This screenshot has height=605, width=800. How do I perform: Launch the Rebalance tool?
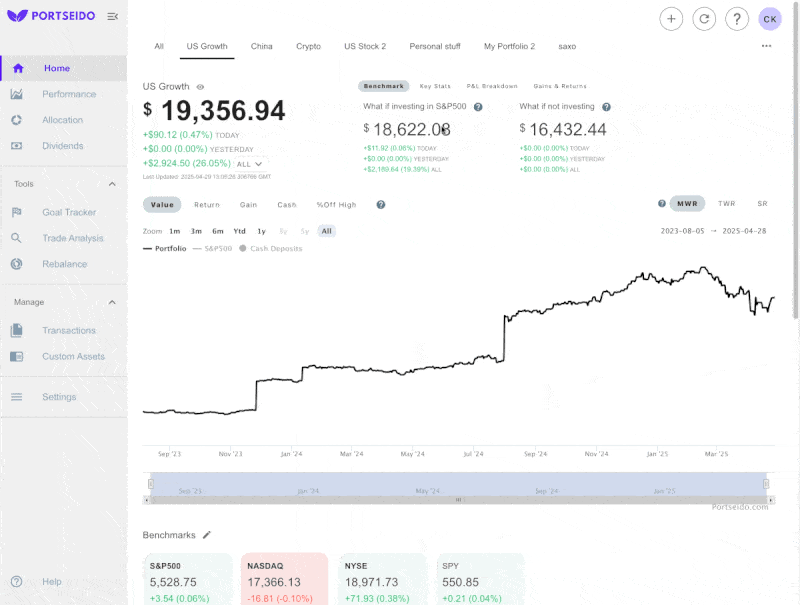tap(65, 264)
